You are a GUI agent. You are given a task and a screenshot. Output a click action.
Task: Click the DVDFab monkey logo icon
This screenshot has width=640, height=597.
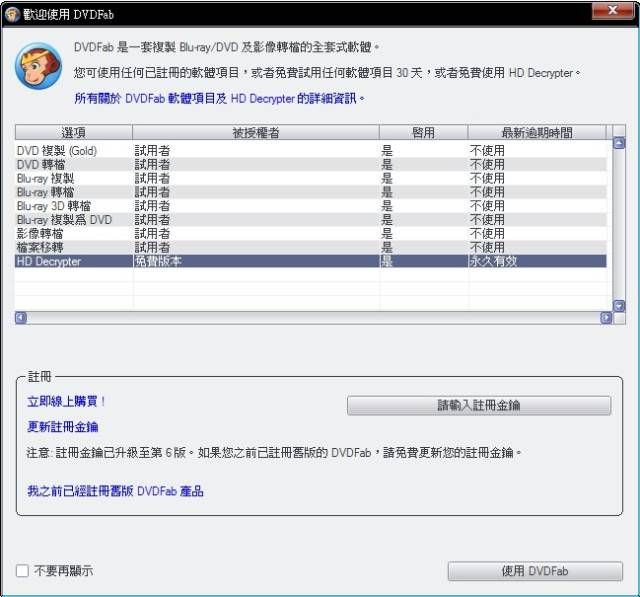pos(37,67)
